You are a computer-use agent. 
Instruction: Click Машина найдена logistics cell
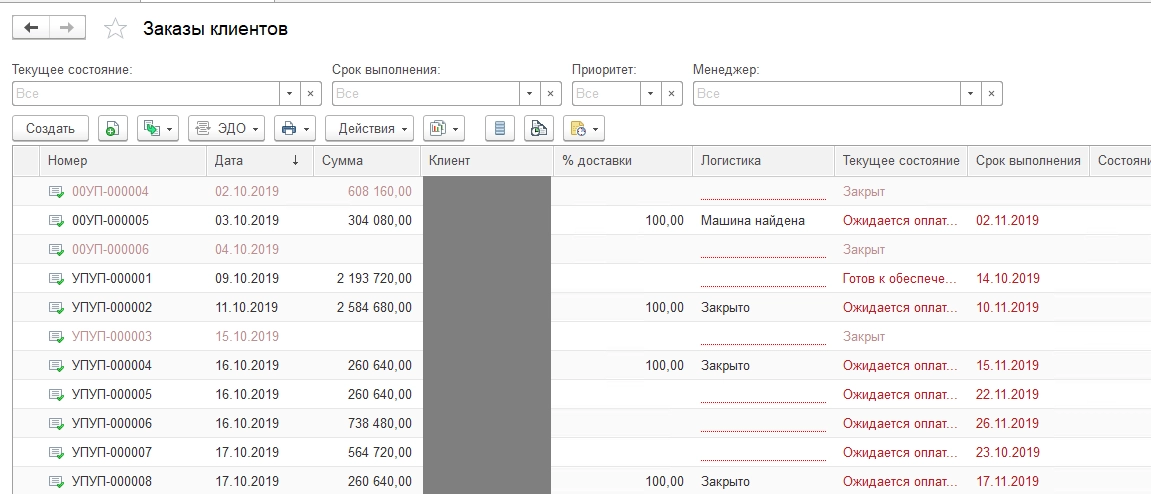click(x=752, y=221)
